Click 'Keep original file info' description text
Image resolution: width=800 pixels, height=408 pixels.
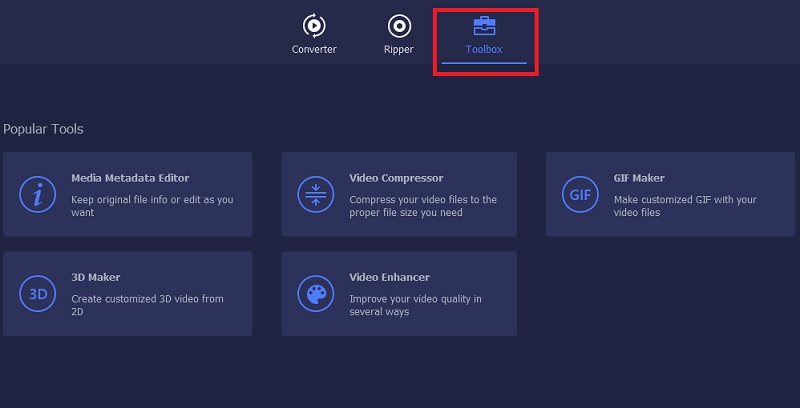pos(152,206)
